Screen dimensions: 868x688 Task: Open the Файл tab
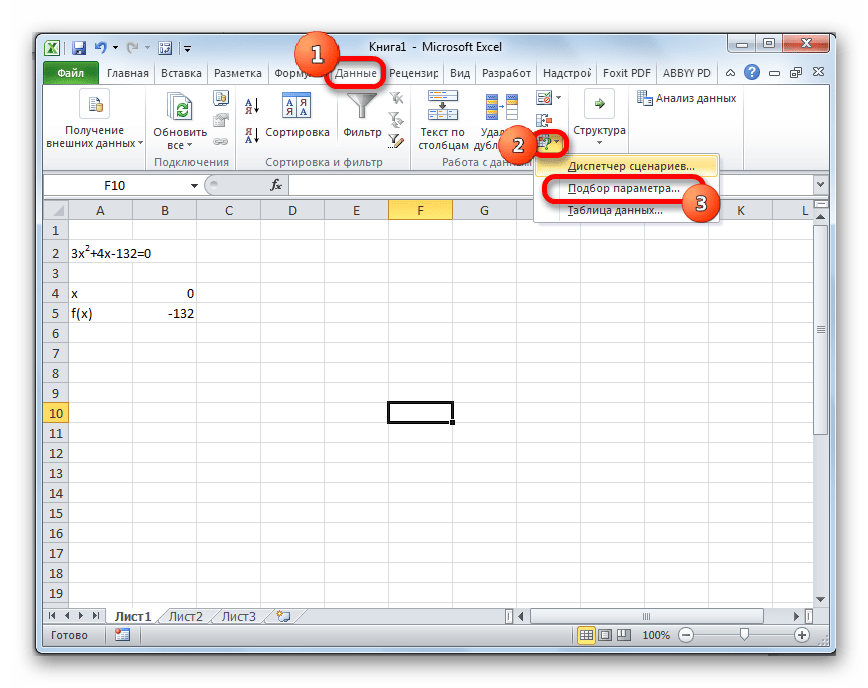tap(70, 73)
